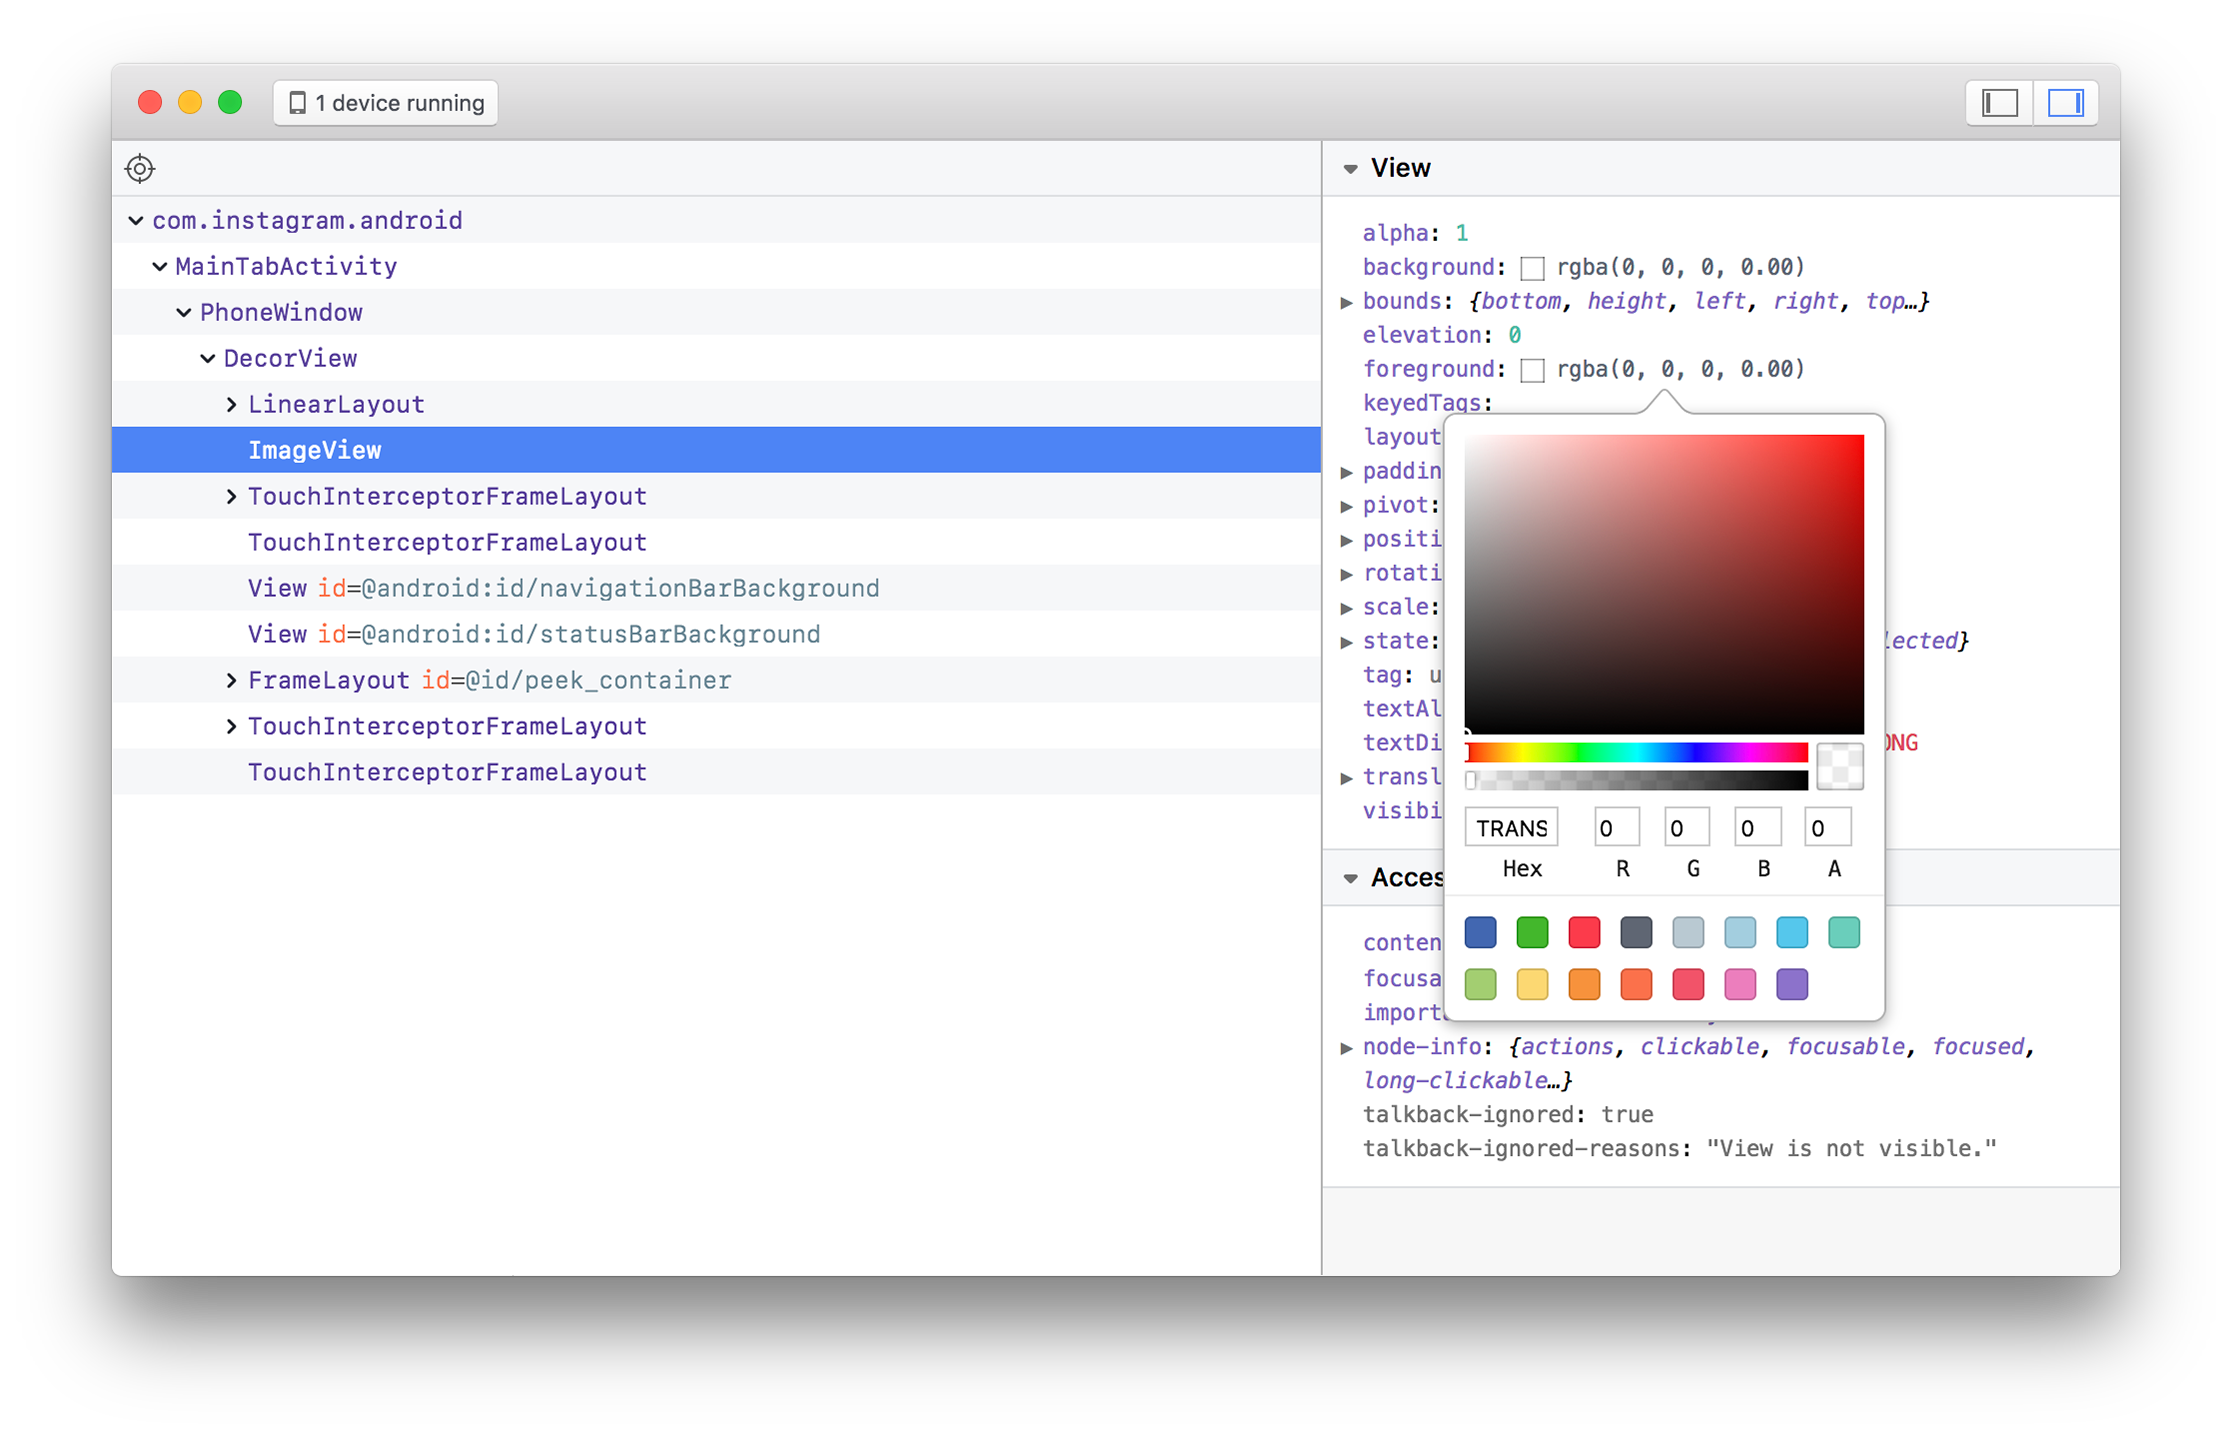
Task: Click the R value field in color picker
Action: (x=1616, y=826)
